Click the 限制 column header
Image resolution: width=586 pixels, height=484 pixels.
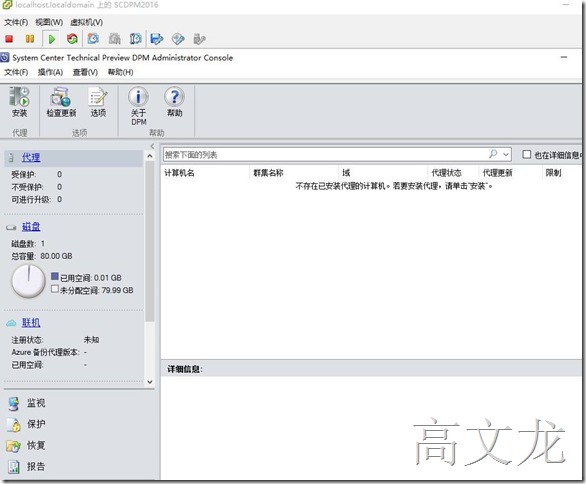553,173
